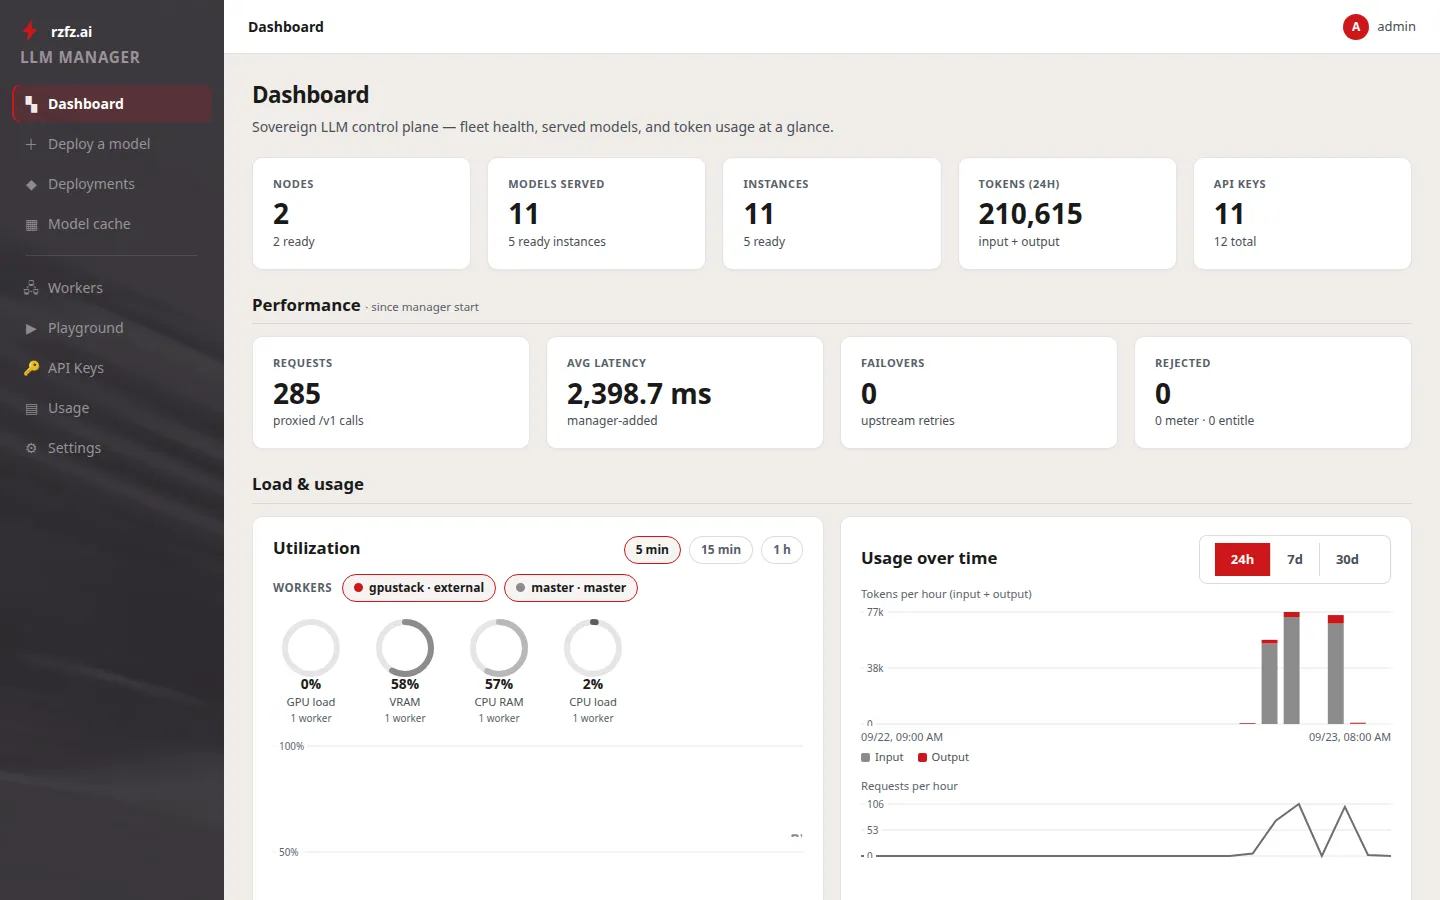Click "0 meter · 0 entitle" rejected text

(1204, 421)
